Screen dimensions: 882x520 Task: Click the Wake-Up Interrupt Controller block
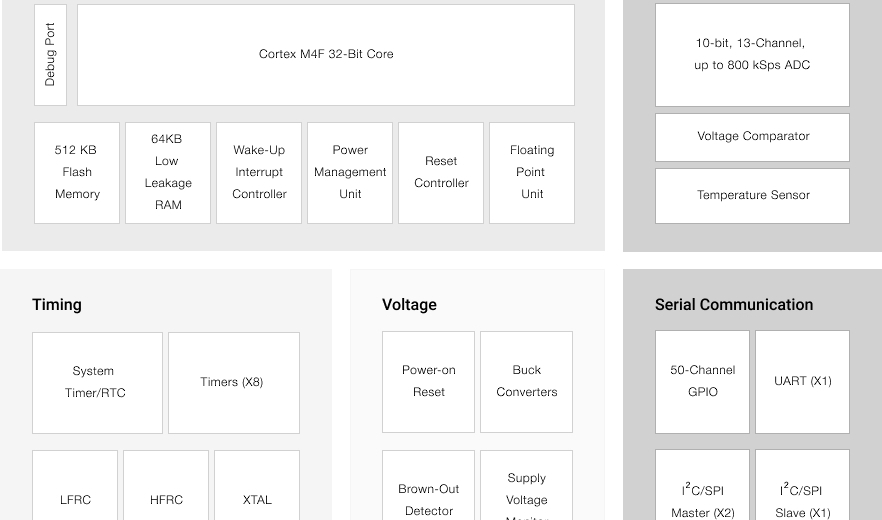(x=259, y=172)
